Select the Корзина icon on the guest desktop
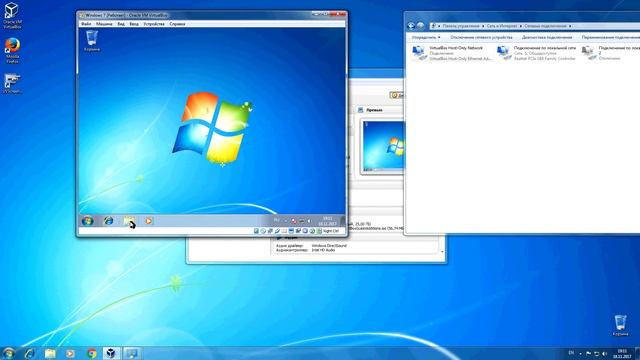The image size is (640, 360). point(92,41)
